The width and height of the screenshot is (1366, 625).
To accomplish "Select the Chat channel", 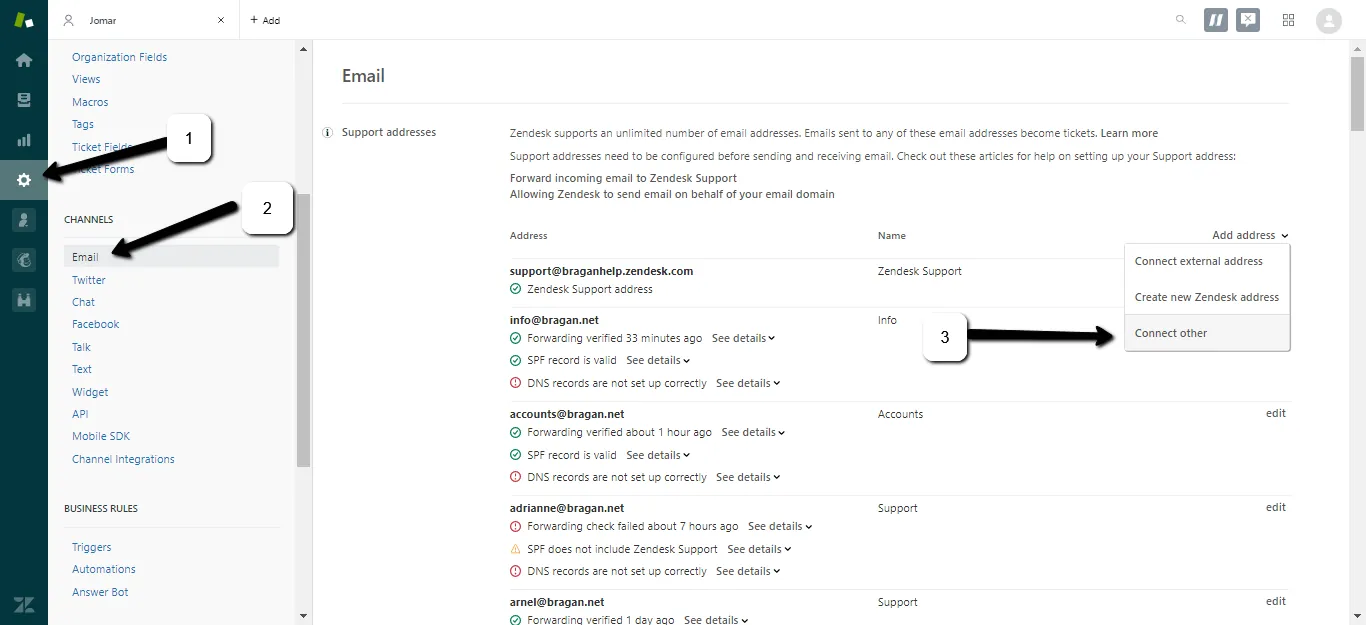I will click(84, 303).
